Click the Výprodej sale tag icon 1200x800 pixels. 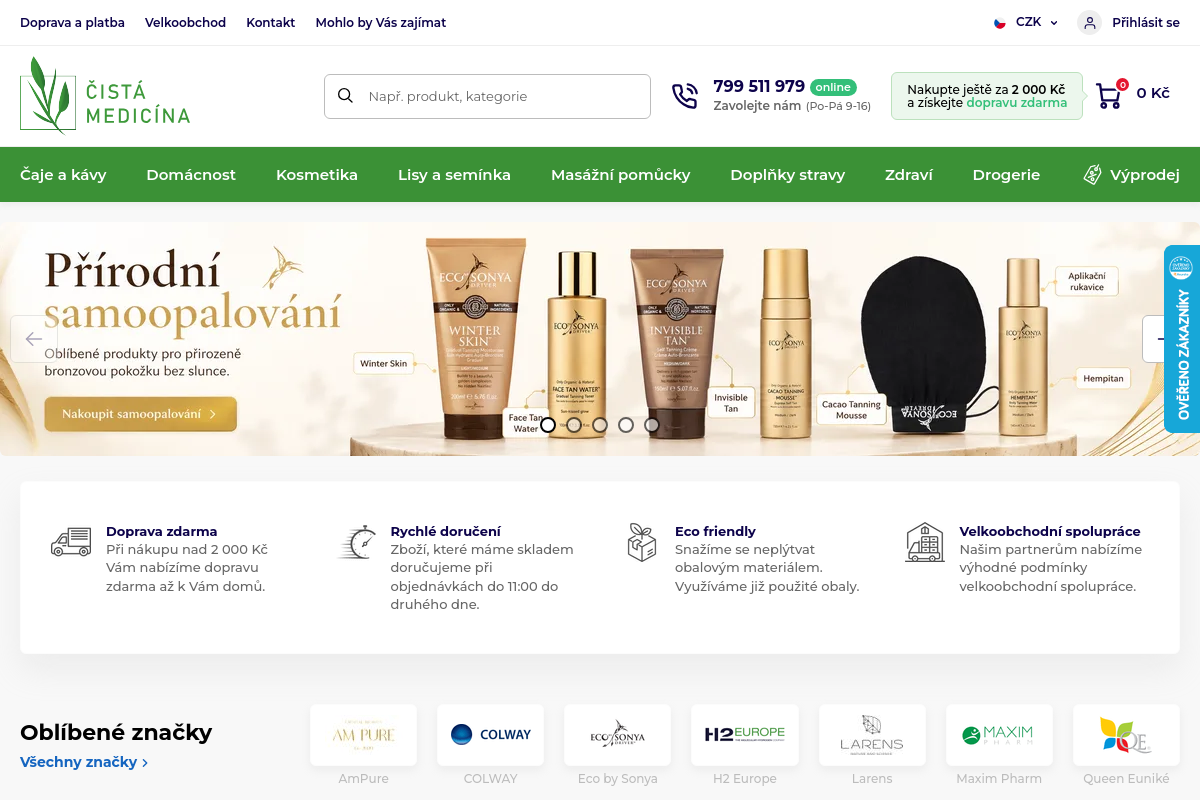[1093, 174]
